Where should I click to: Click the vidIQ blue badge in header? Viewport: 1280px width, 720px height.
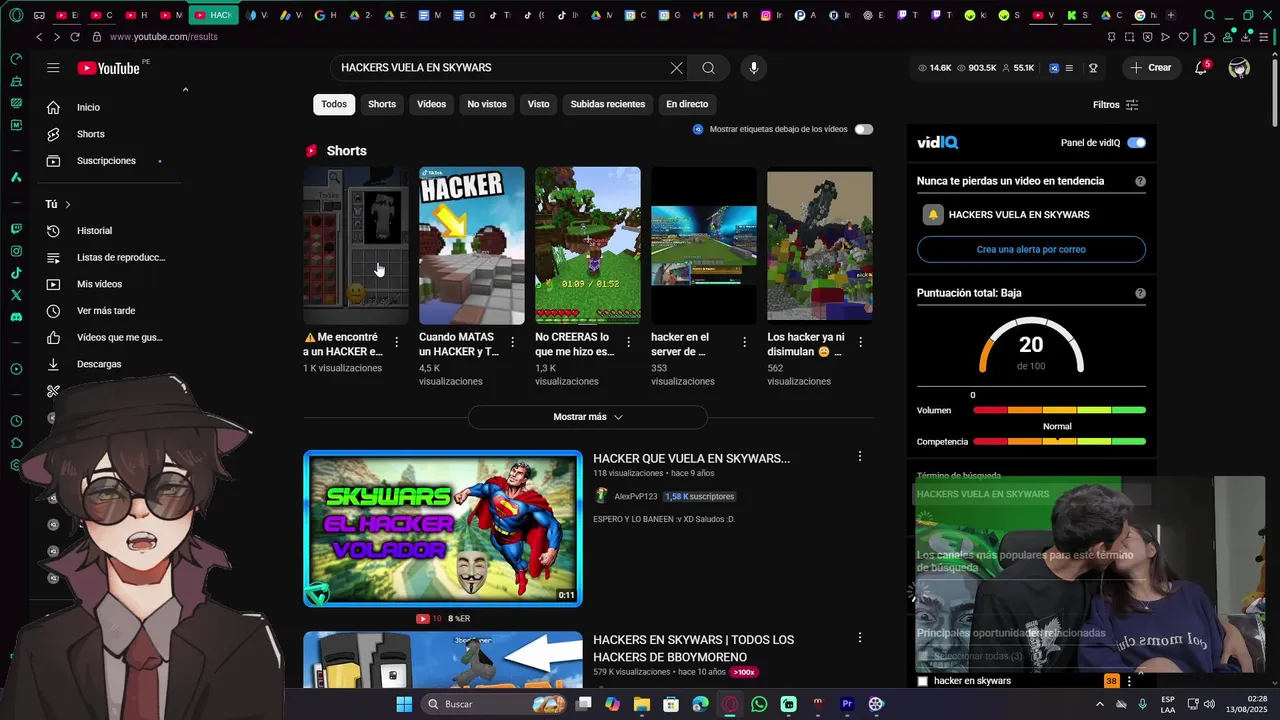1054,68
